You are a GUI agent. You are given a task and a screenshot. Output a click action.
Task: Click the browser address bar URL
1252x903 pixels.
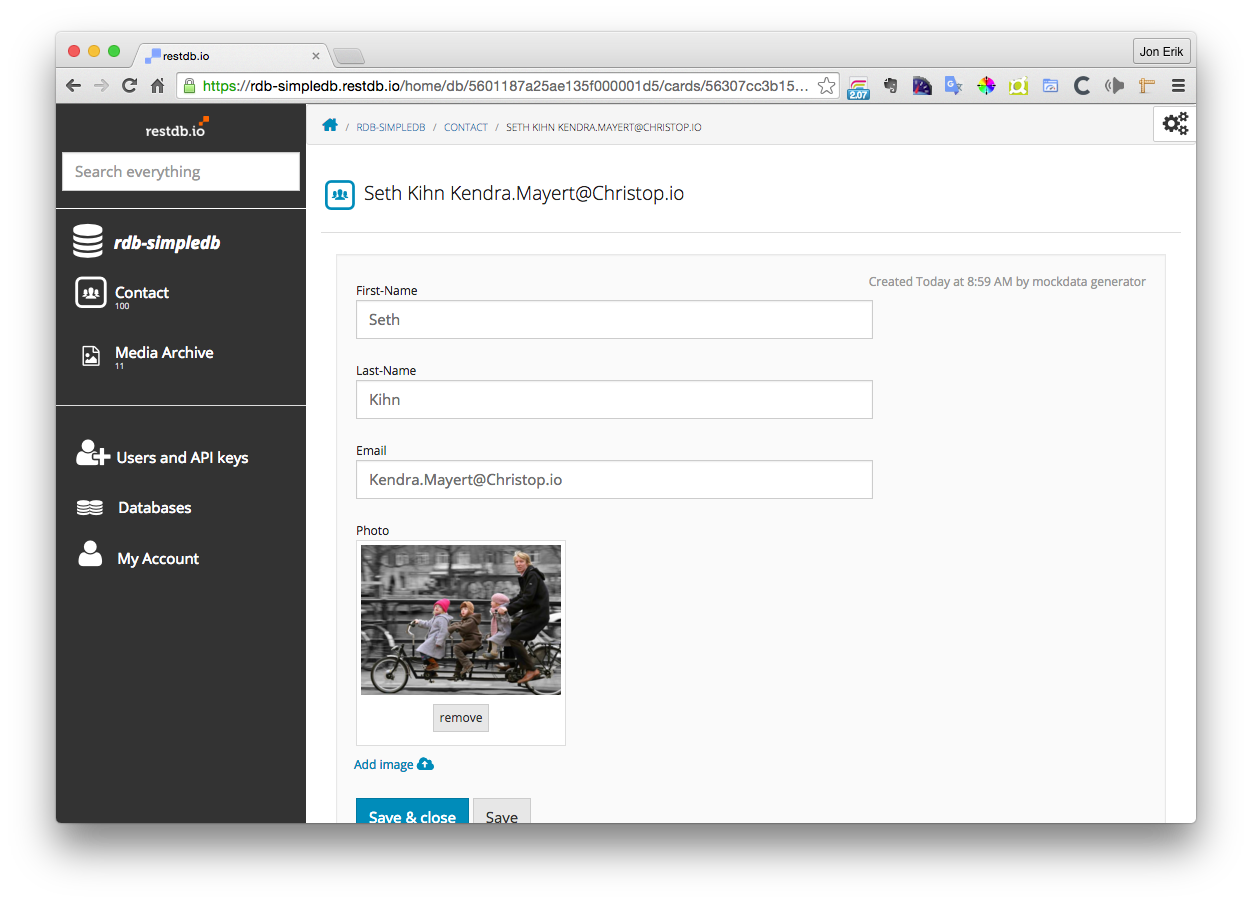tap(505, 86)
